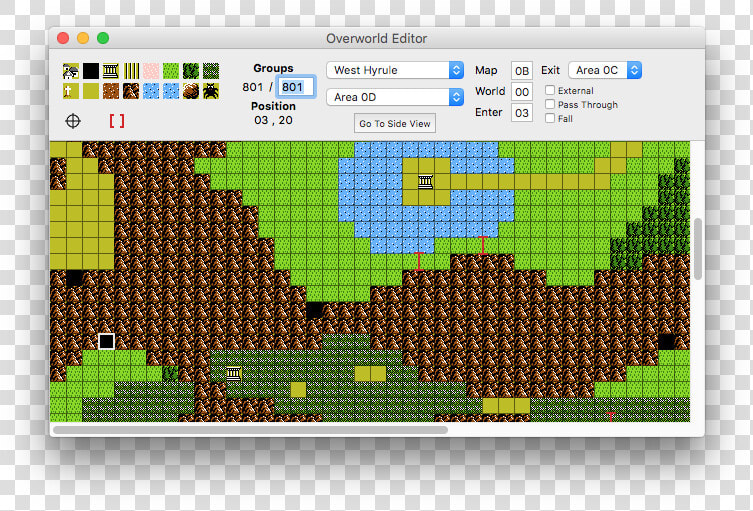Click the Overworld Editor window title

pyautogui.click(x=376, y=38)
